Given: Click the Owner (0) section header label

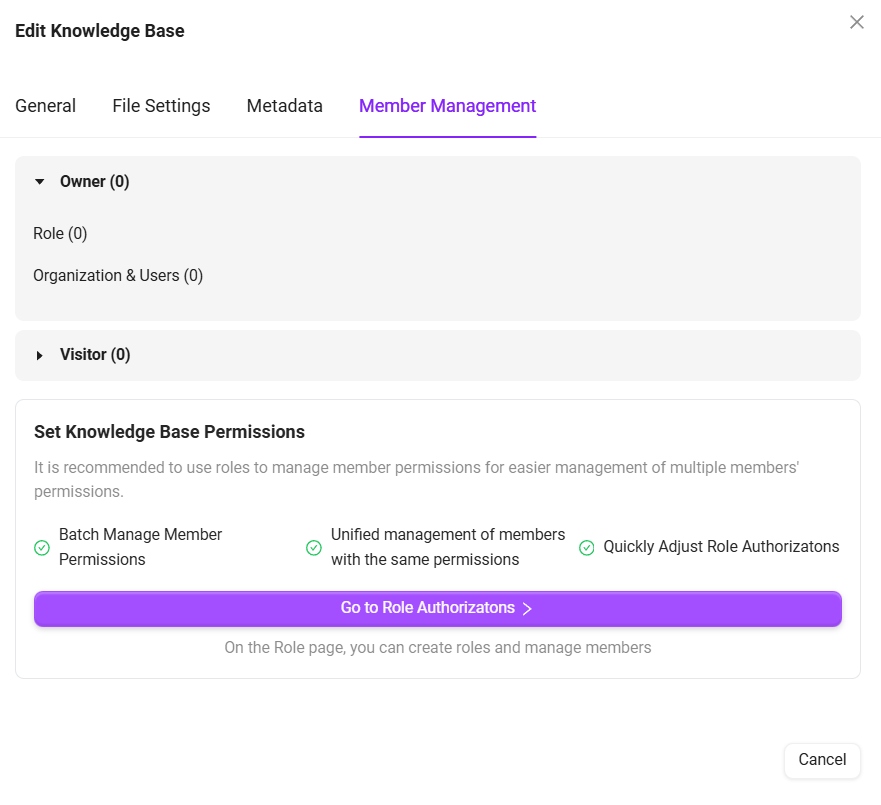Looking at the screenshot, I should pyautogui.click(x=95, y=182).
